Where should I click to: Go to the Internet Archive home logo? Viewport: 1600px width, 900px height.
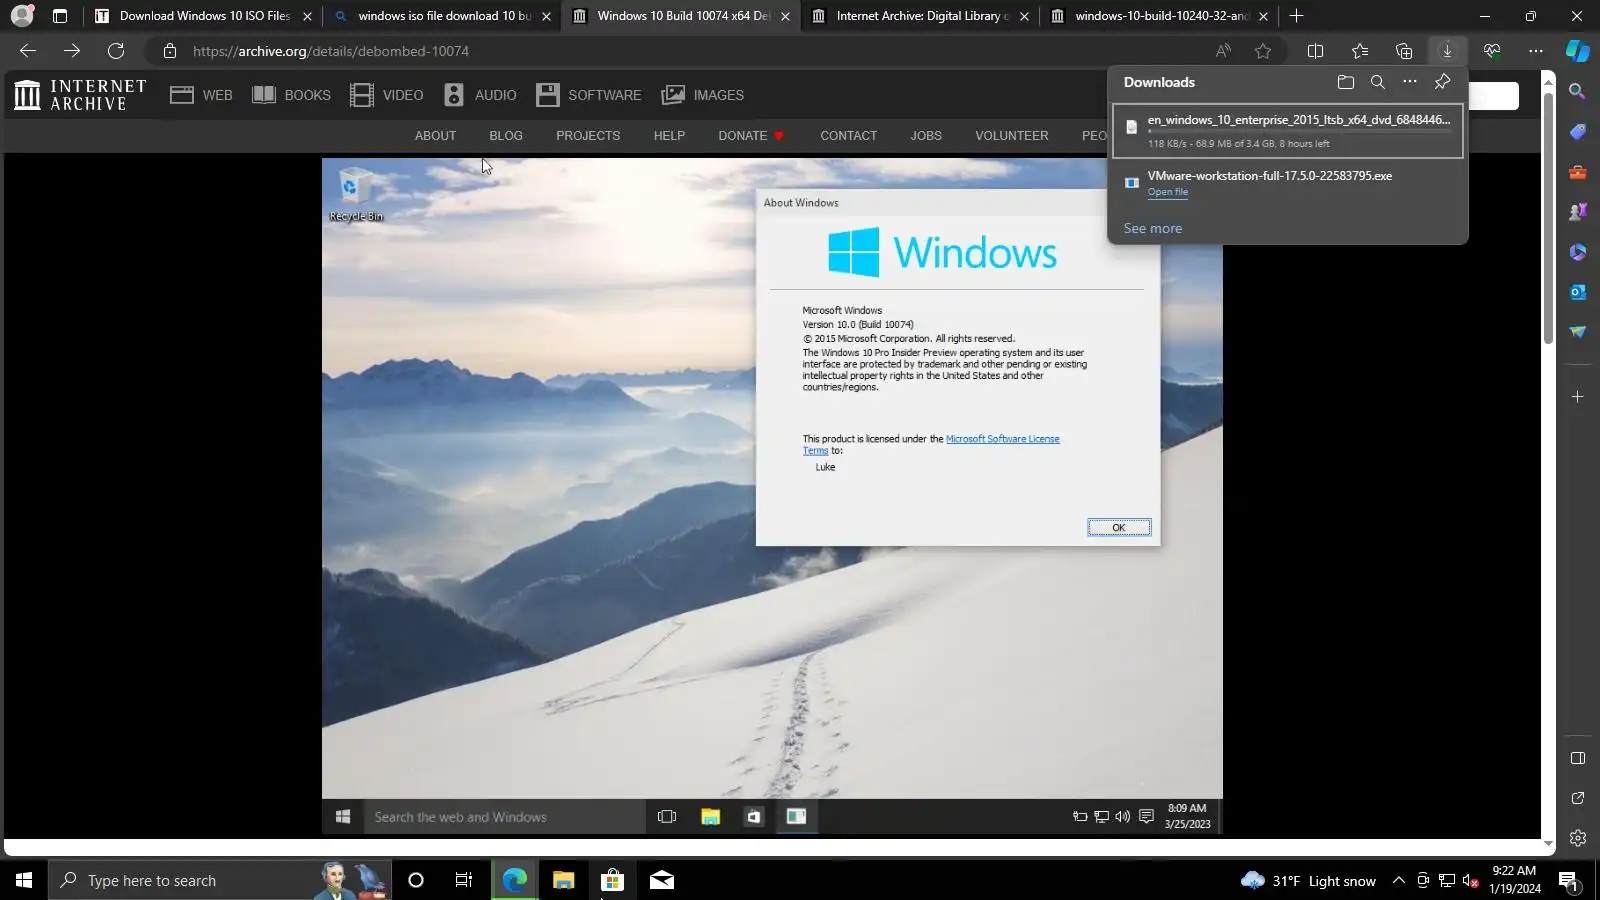tap(80, 95)
